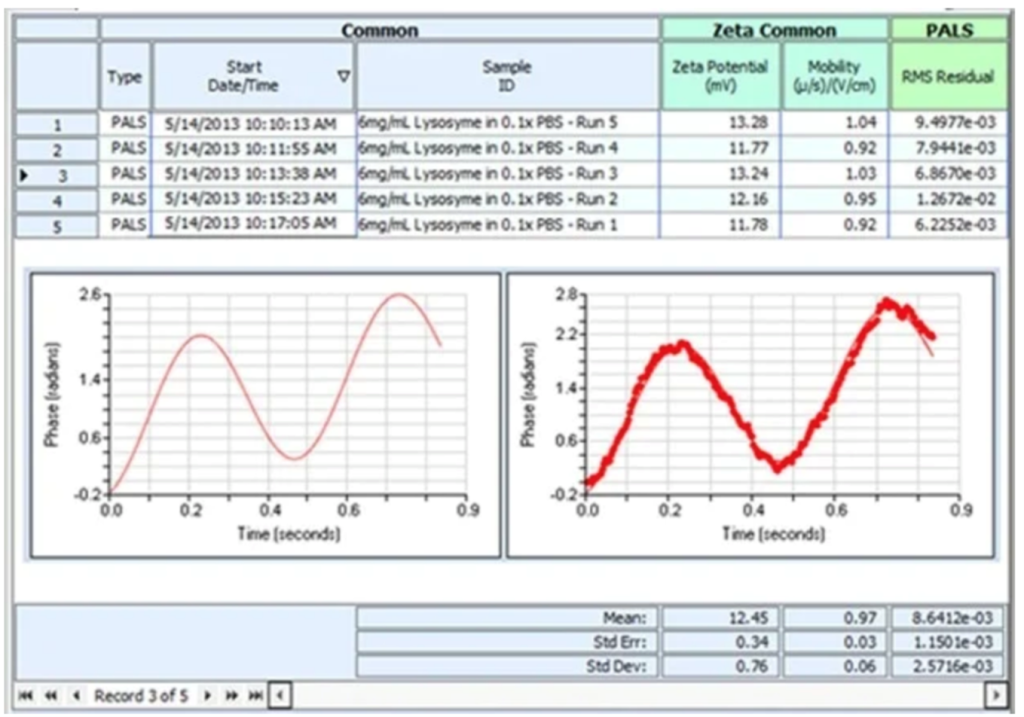Advance to the next record
Image resolution: width=1024 pixels, height=717 pixels.
click(207, 693)
